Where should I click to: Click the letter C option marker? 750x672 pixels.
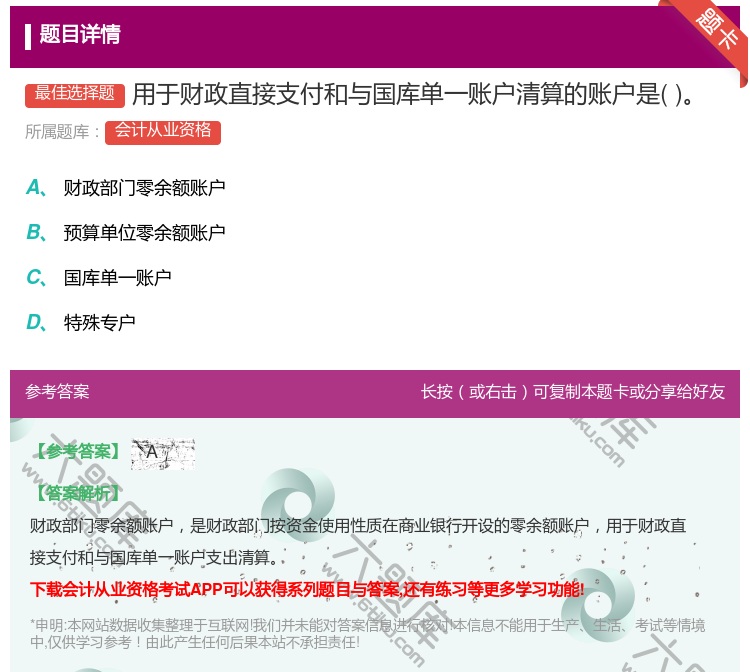36,278
